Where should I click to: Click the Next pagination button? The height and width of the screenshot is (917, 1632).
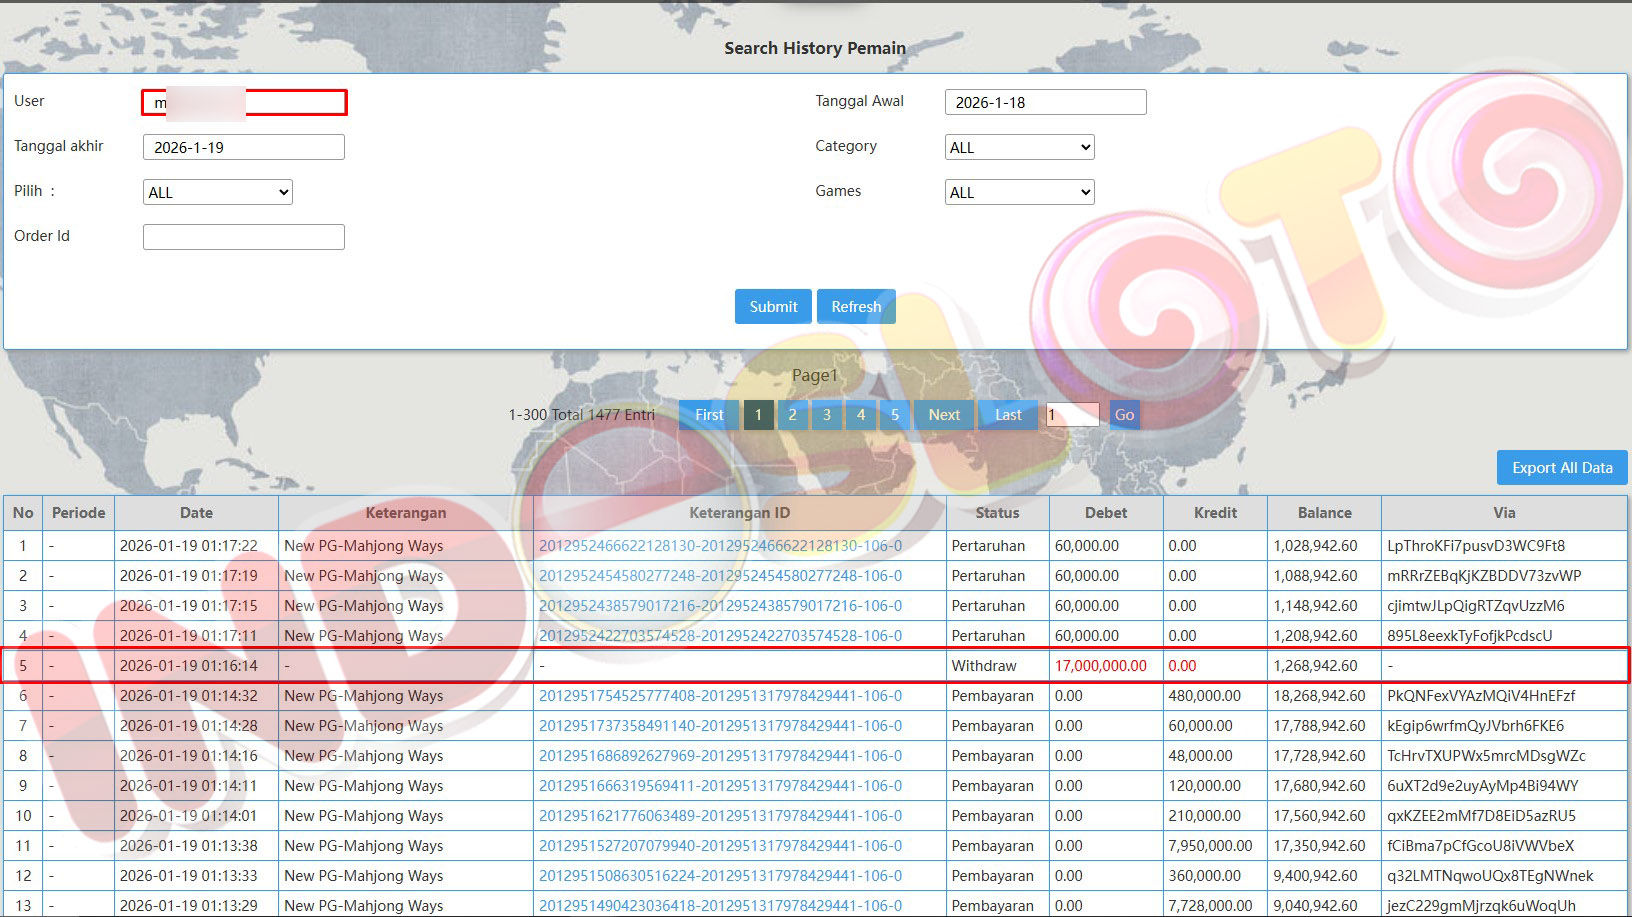943,415
